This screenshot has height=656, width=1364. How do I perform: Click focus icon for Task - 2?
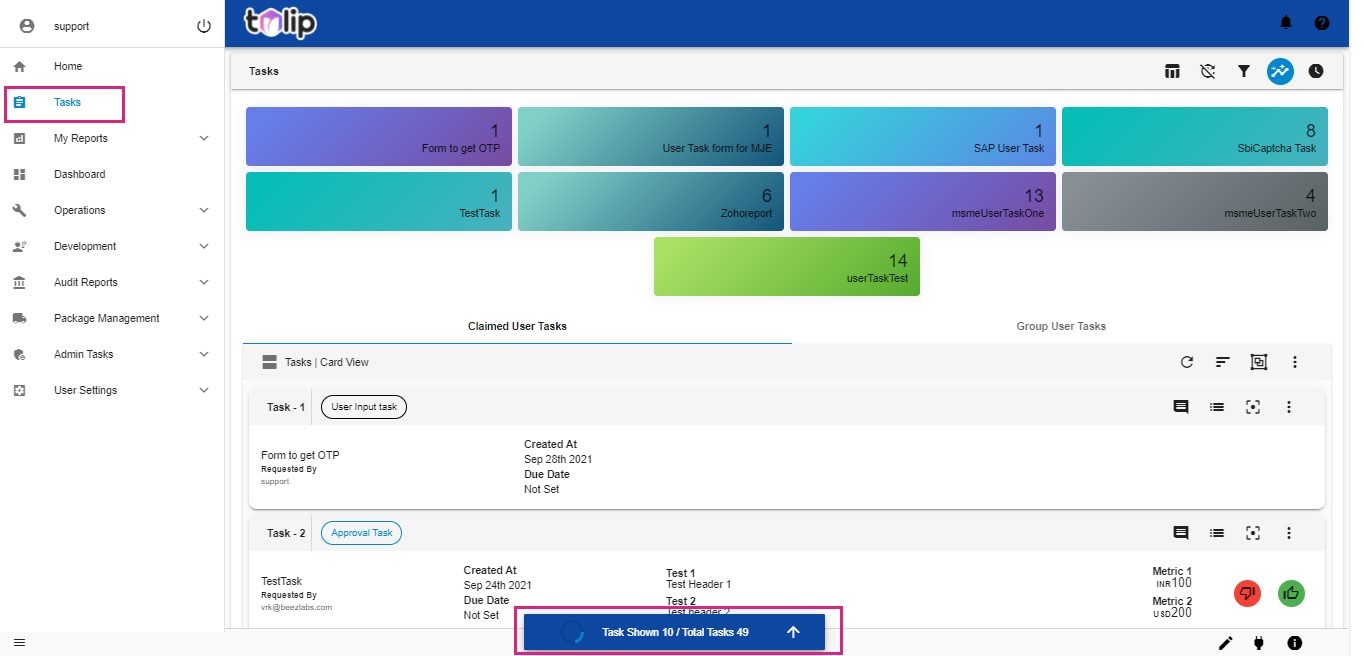(1253, 533)
